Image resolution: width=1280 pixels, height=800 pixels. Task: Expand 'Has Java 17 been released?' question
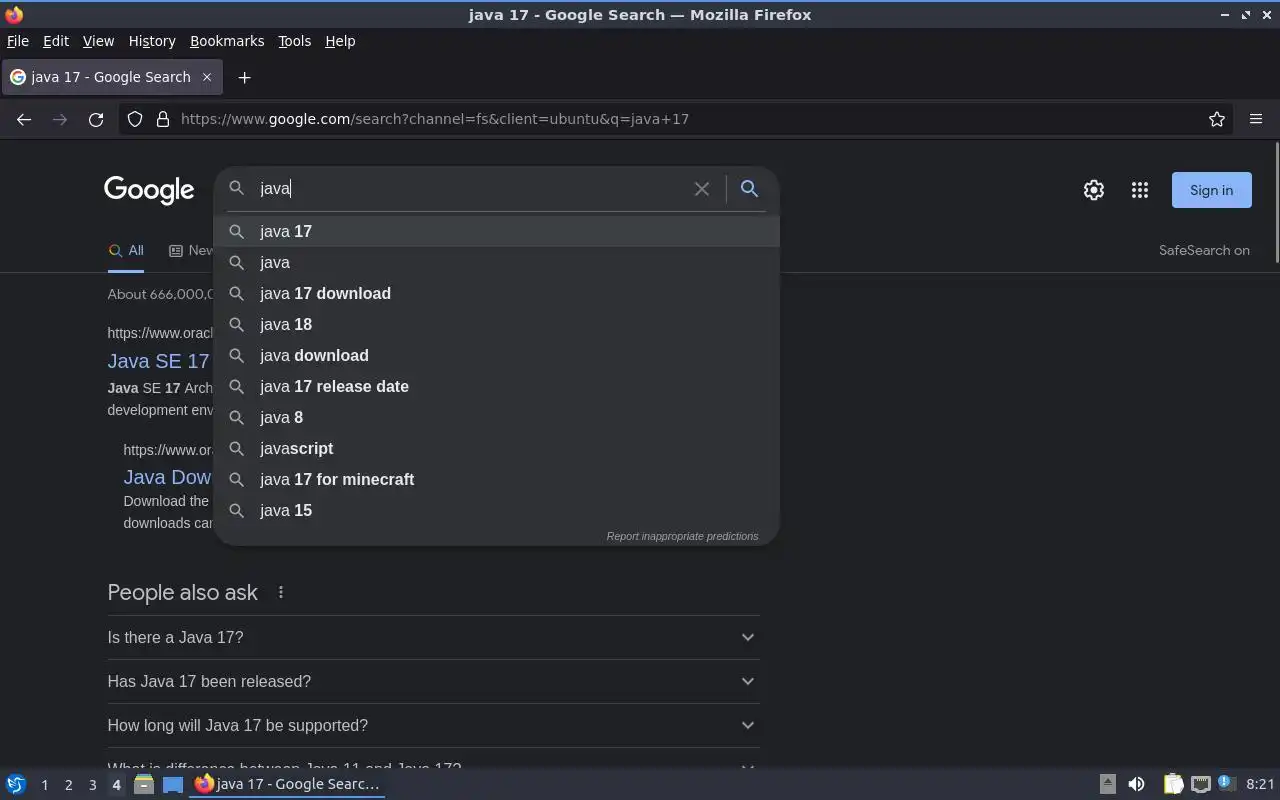coord(433,681)
